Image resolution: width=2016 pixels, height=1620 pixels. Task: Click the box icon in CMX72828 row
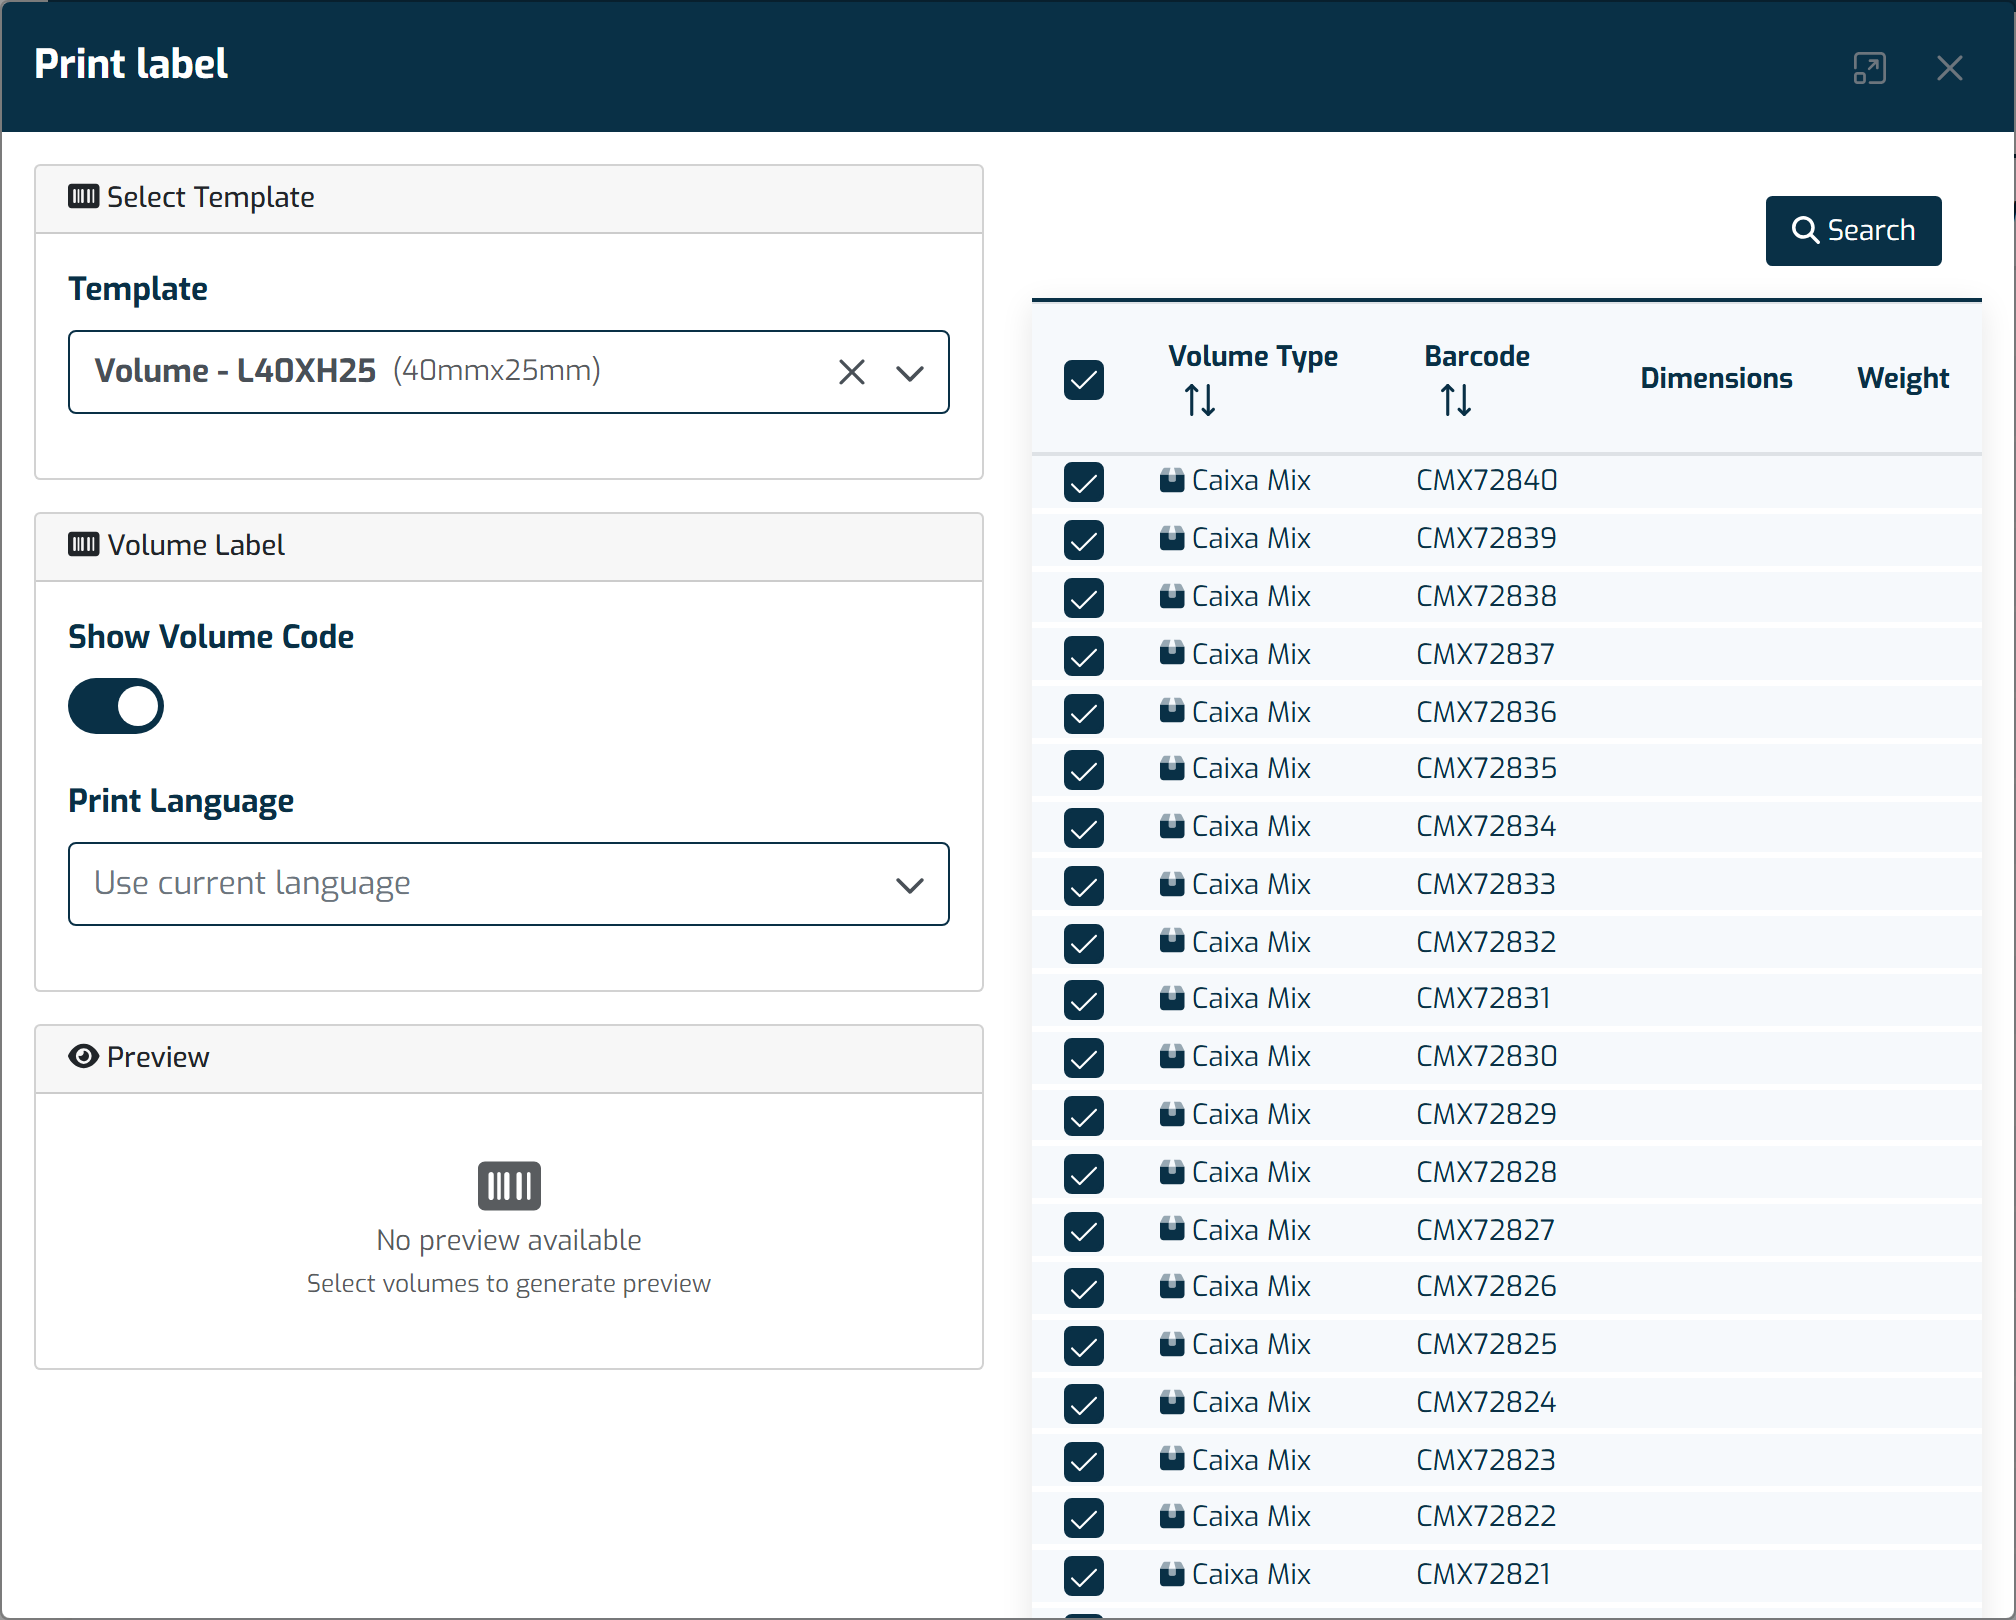point(1172,1172)
